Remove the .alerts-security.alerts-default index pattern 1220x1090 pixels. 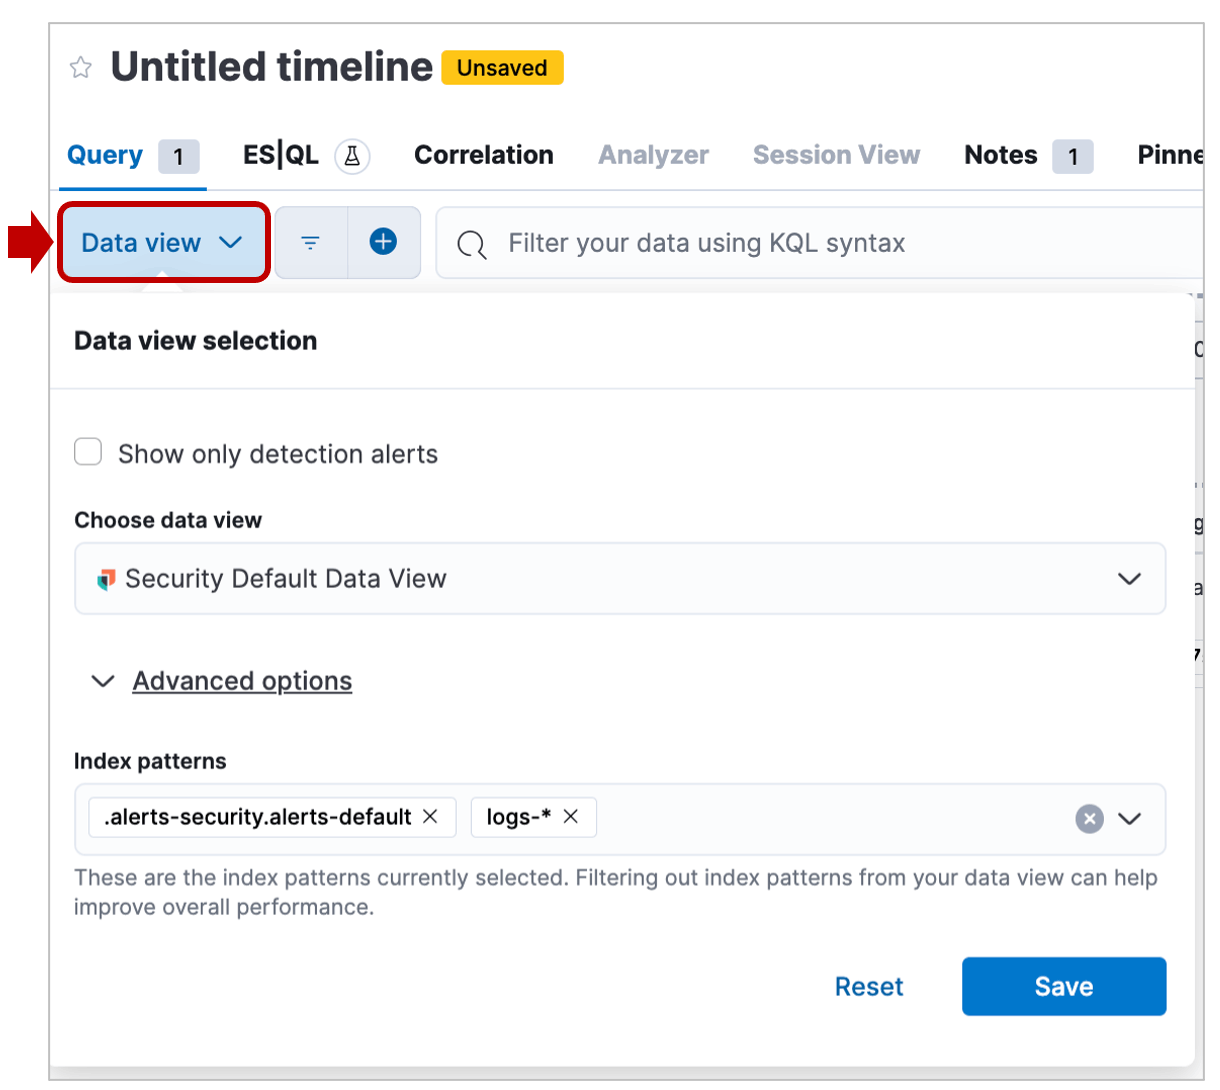coord(431,817)
